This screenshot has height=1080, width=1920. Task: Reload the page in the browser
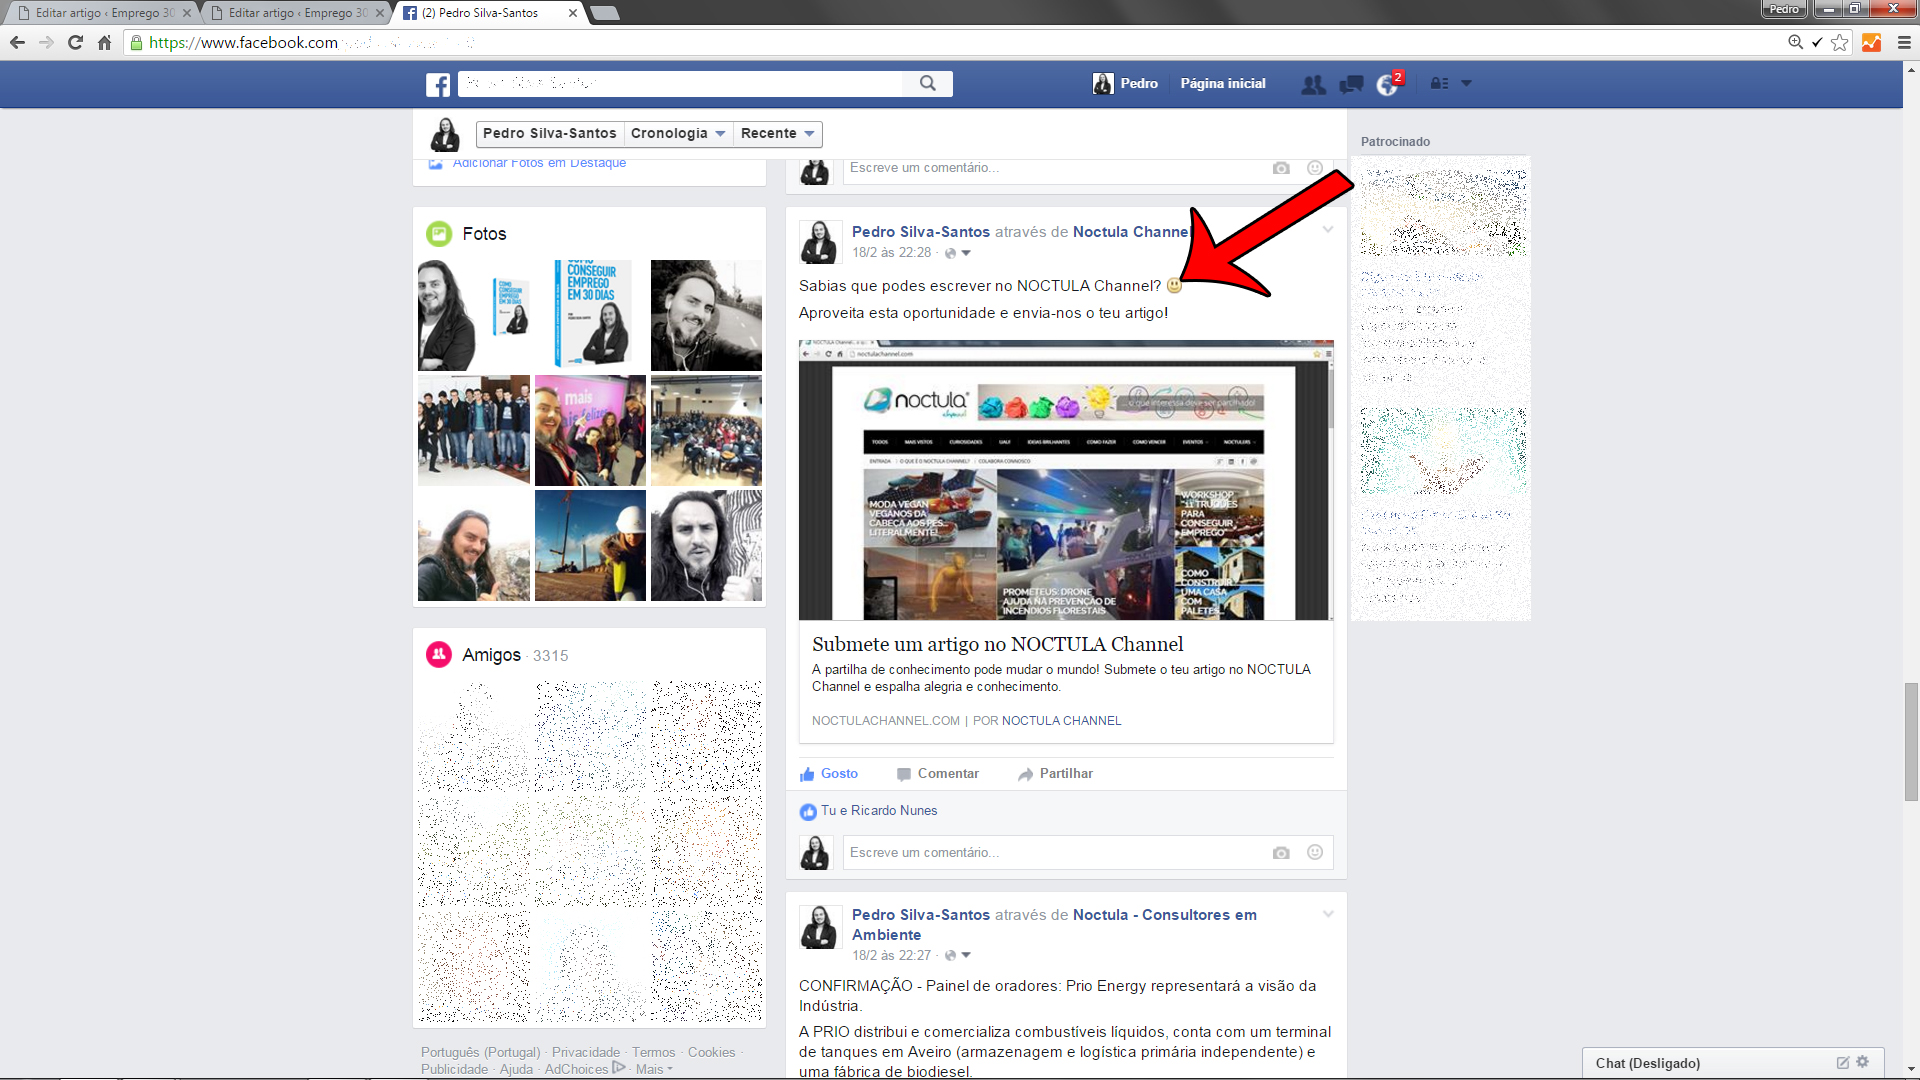[x=75, y=42]
